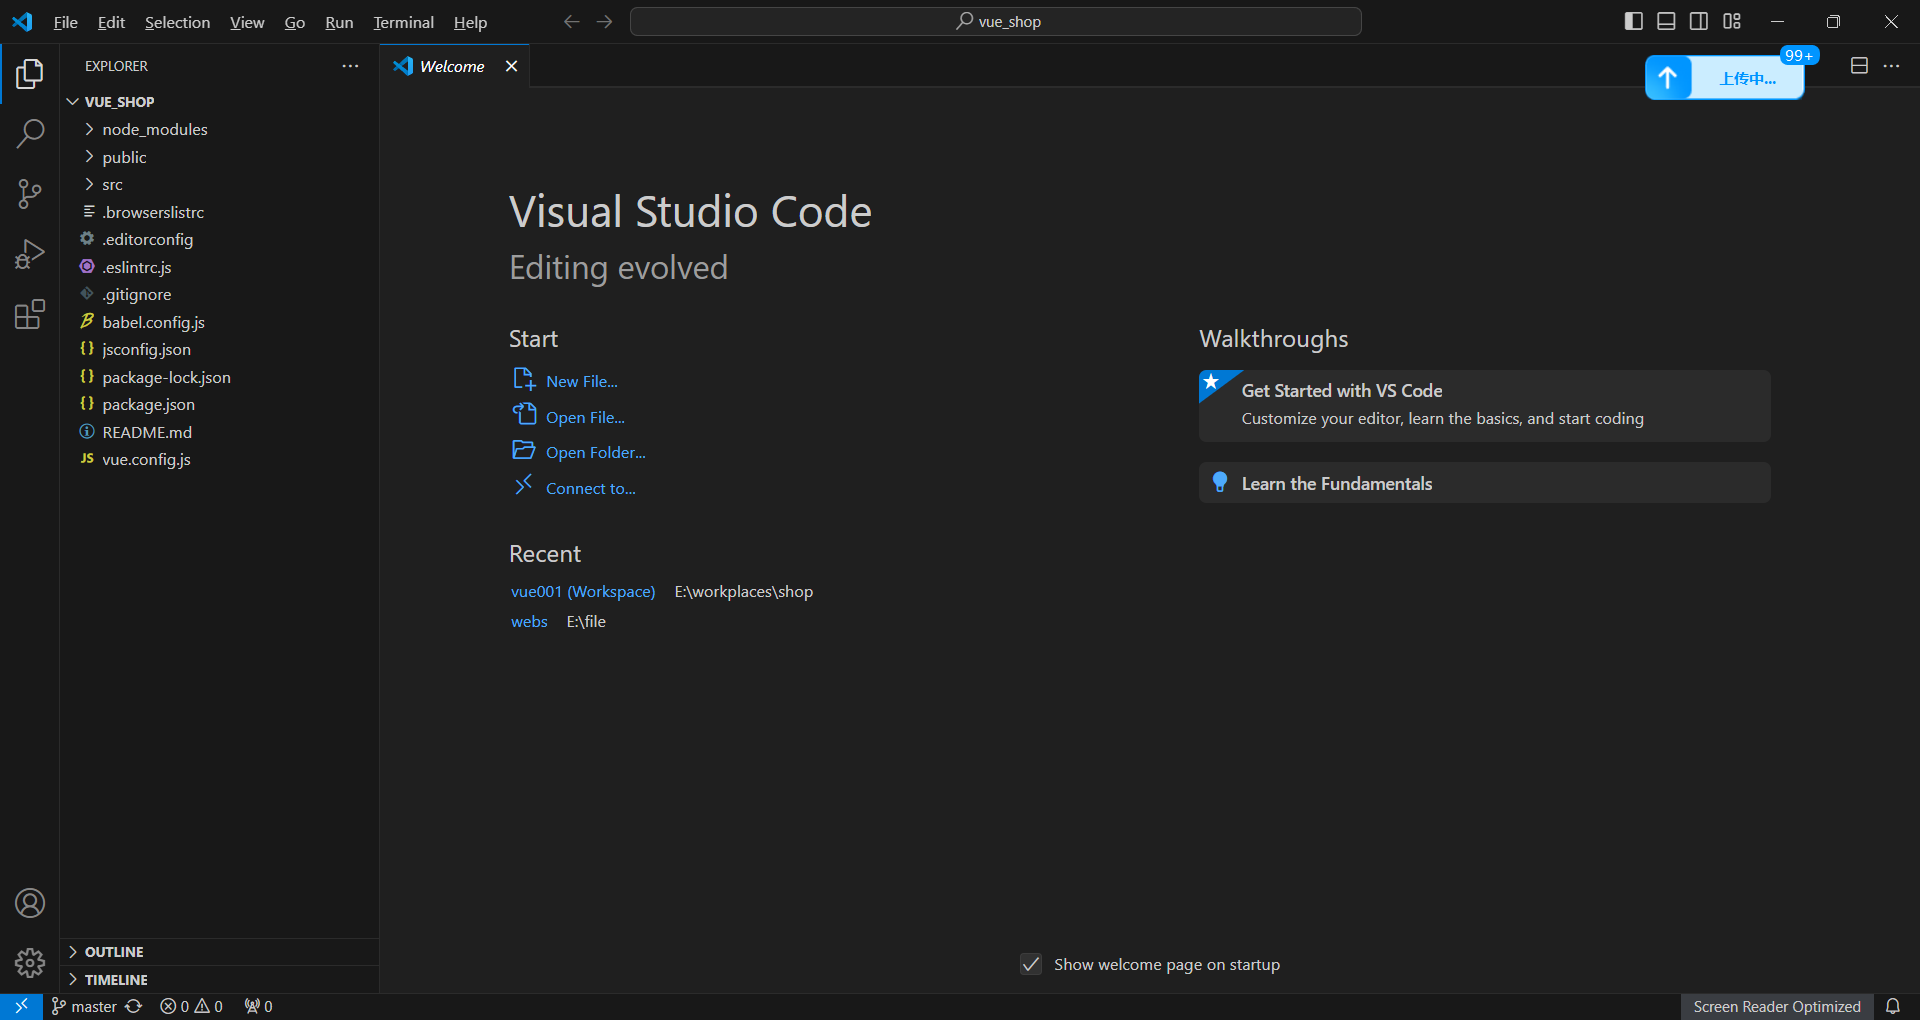
Task: Open the Search view in activity bar
Action: point(30,134)
